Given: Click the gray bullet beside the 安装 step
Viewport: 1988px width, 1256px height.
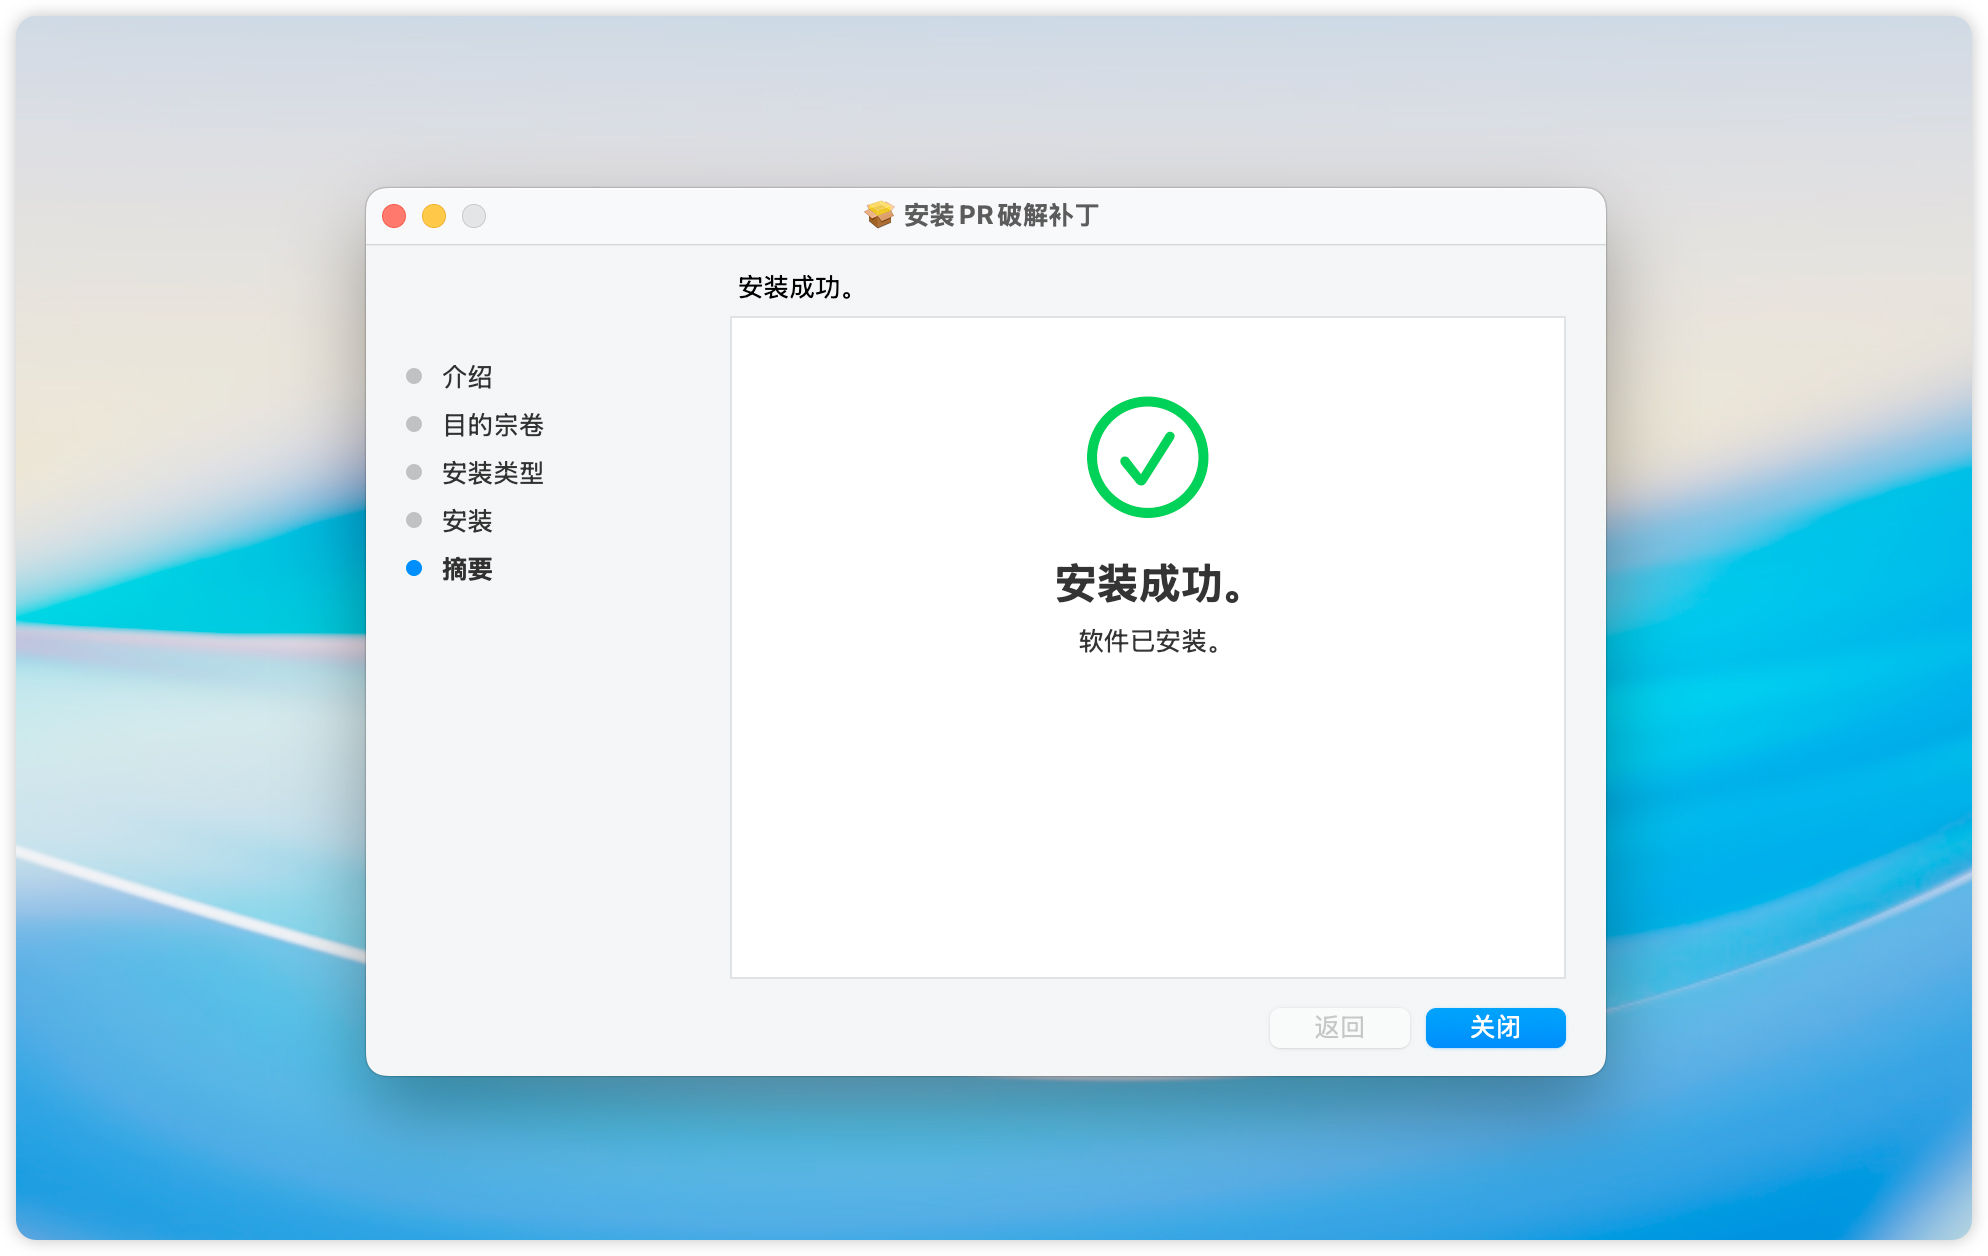Looking at the screenshot, I should (x=414, y=520).
